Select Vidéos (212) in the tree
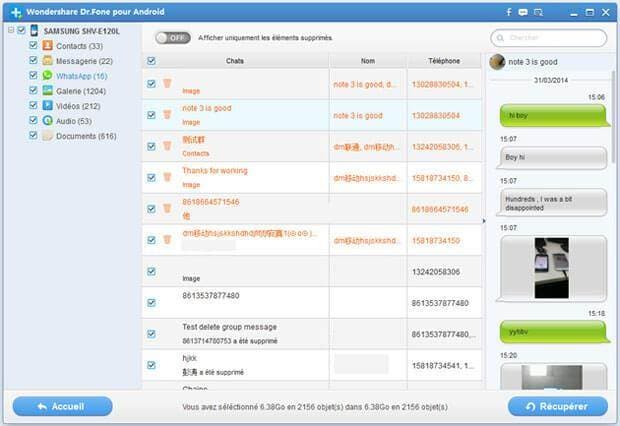The image size is (620, 426). coord(78,106)
